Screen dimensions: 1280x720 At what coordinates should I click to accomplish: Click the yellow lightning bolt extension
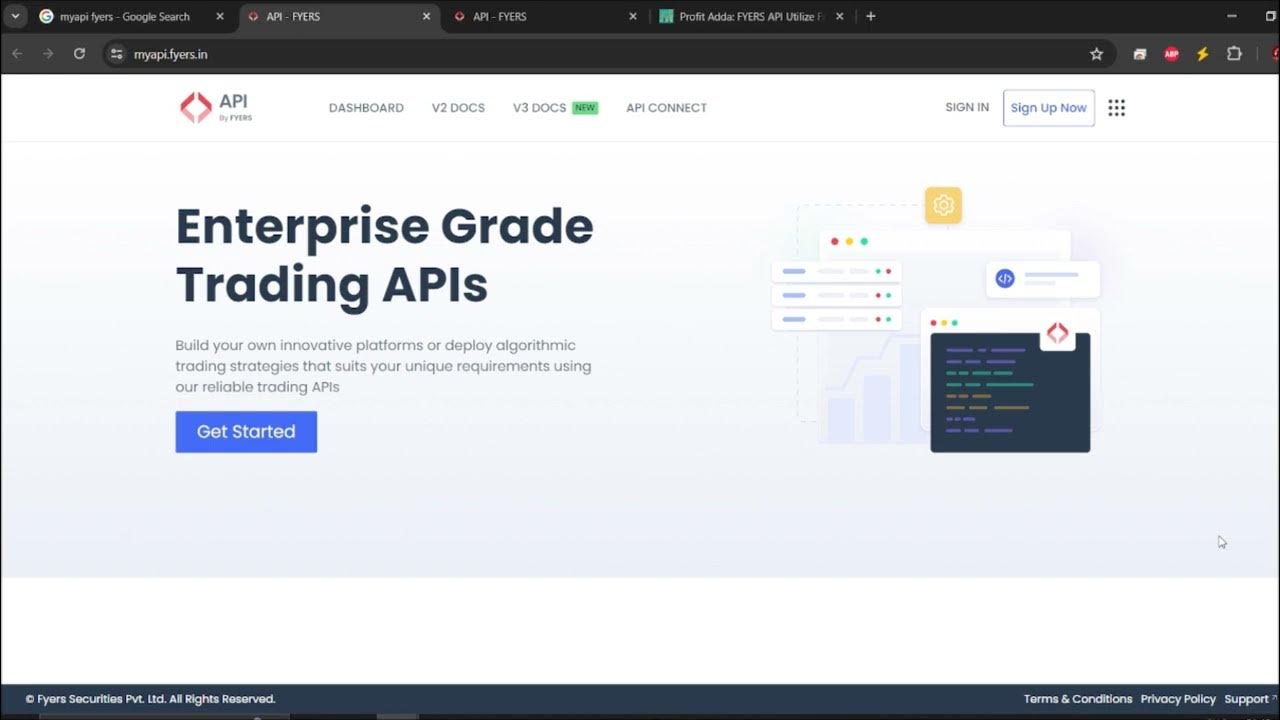tap(1203, 54)
